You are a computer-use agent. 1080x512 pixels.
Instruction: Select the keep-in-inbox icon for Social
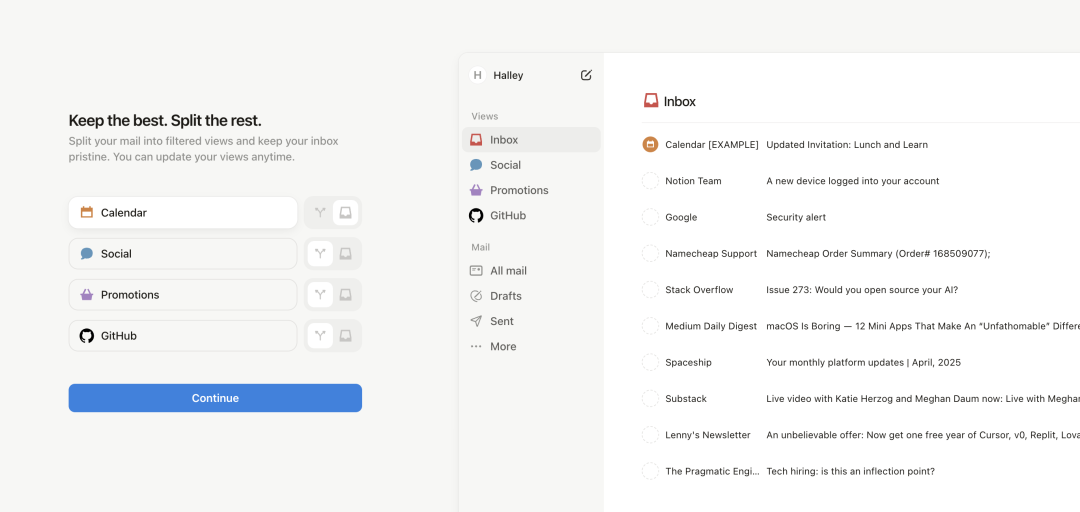(346, 254)
